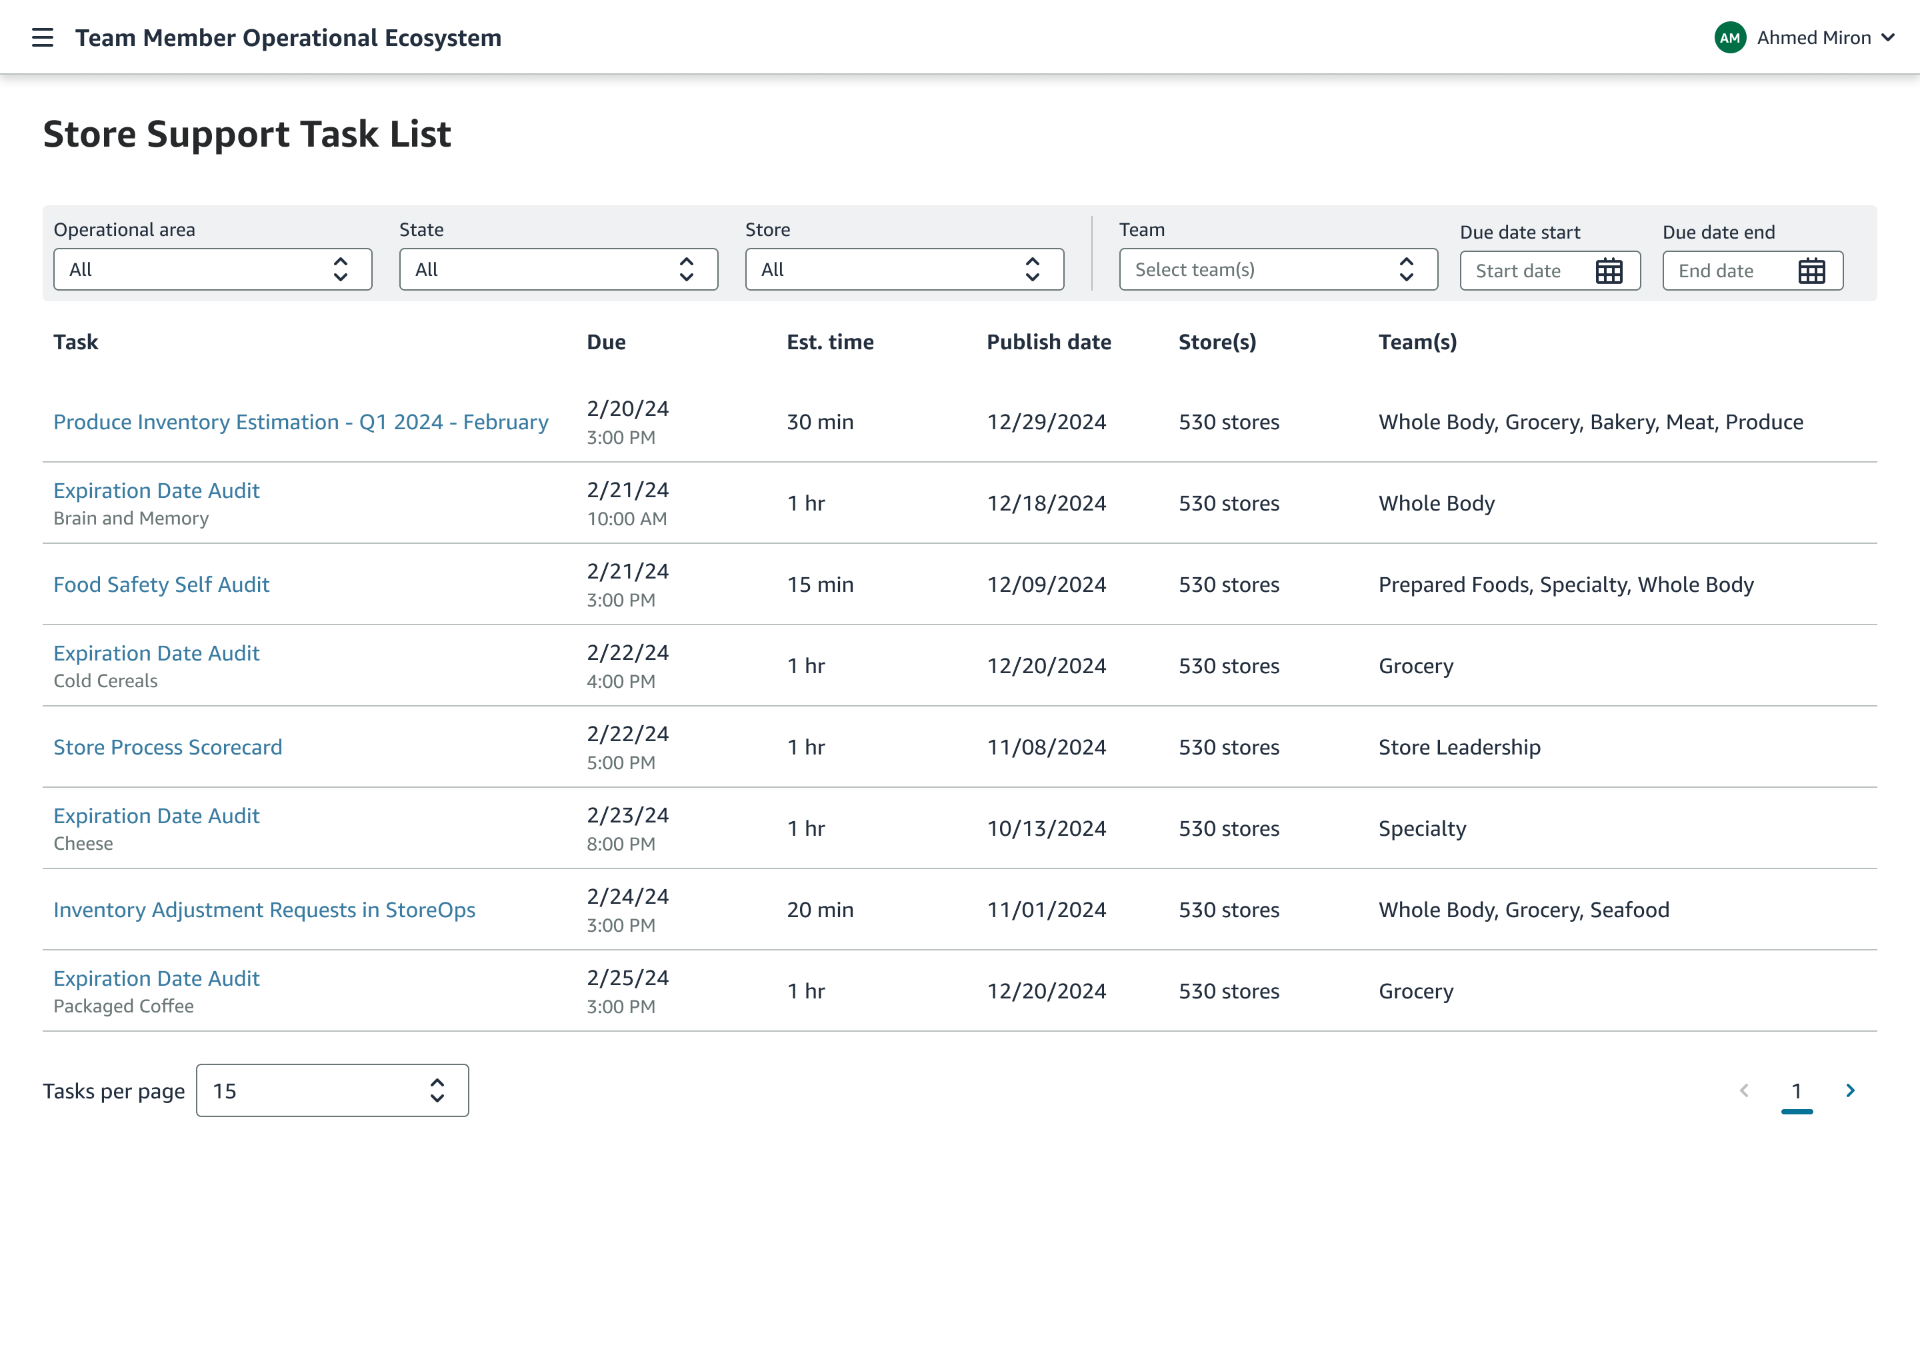Screen dimensions: 1920x1365
Task: Open the hamburger navigation menu
Action: tap(42, 38)
